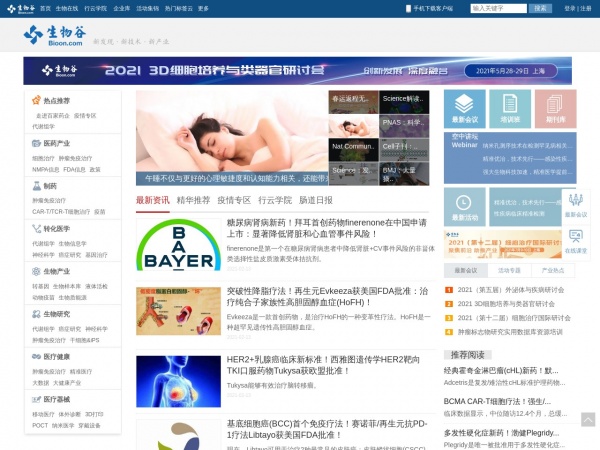Click the molecule icon beside 生物研究

click(x=36, y=314)
